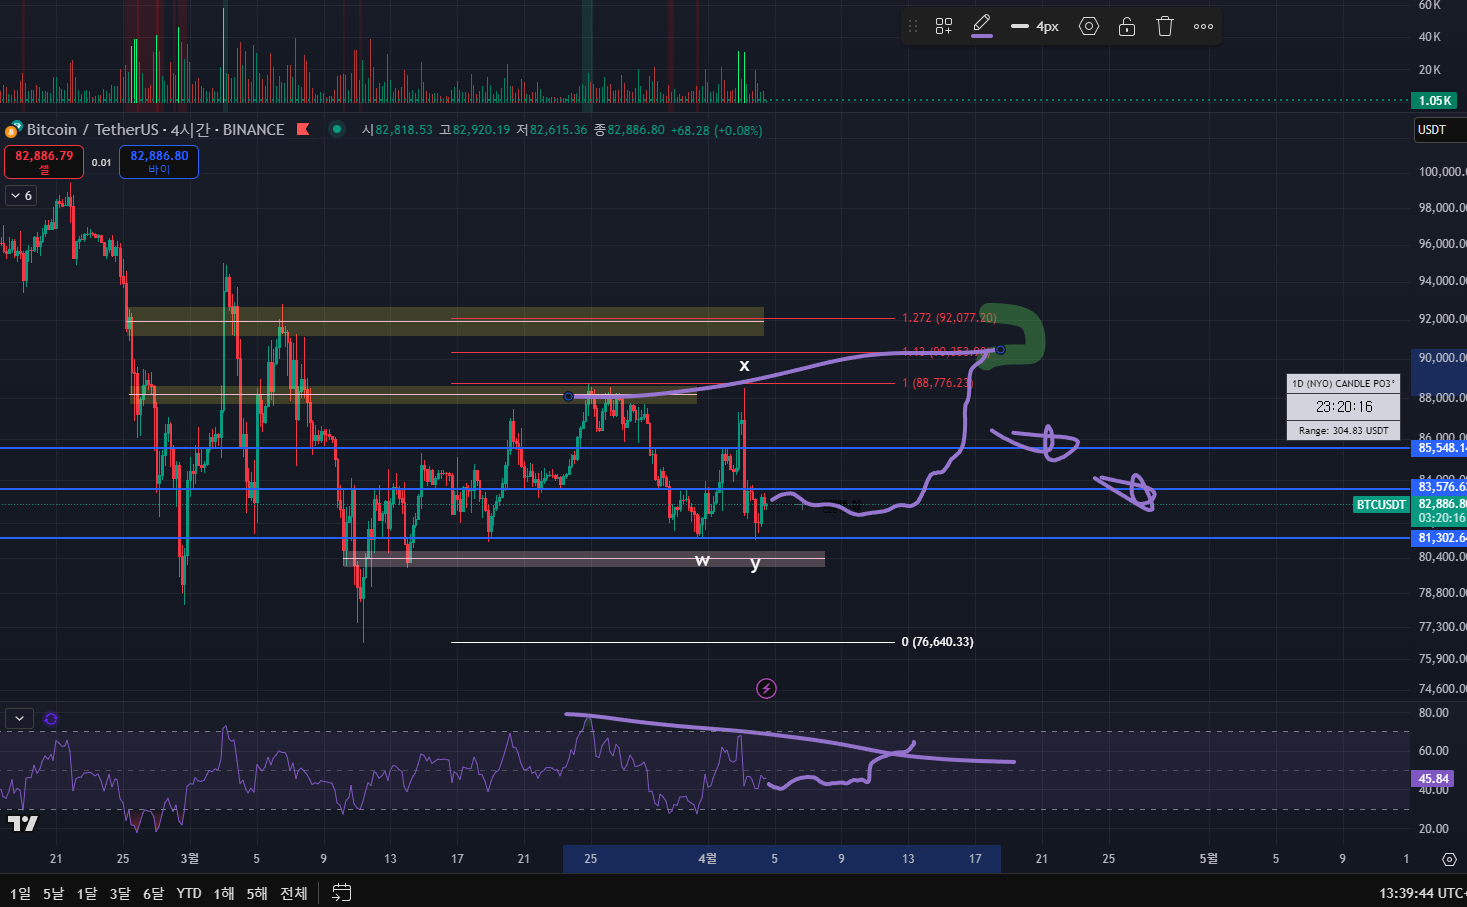Grab the floating toolbar drag handle
1467x907 pixels.
[x=913, y=27]
